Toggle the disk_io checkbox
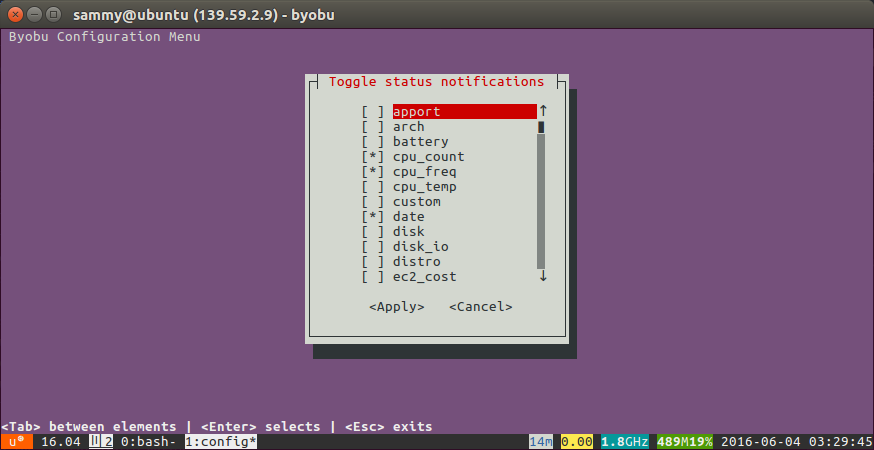 pos(373,246)
